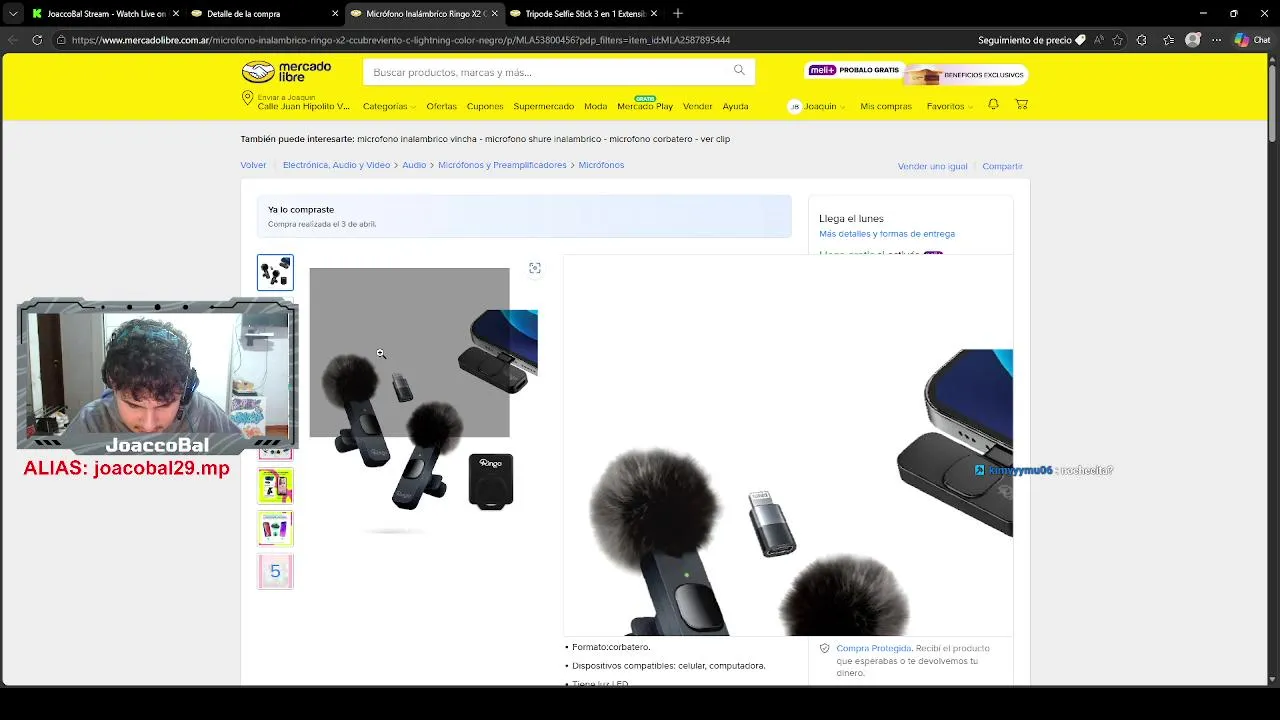Click the main microphone product image
This screenshot has width=1280, height=720.
[x=424, y=400]
